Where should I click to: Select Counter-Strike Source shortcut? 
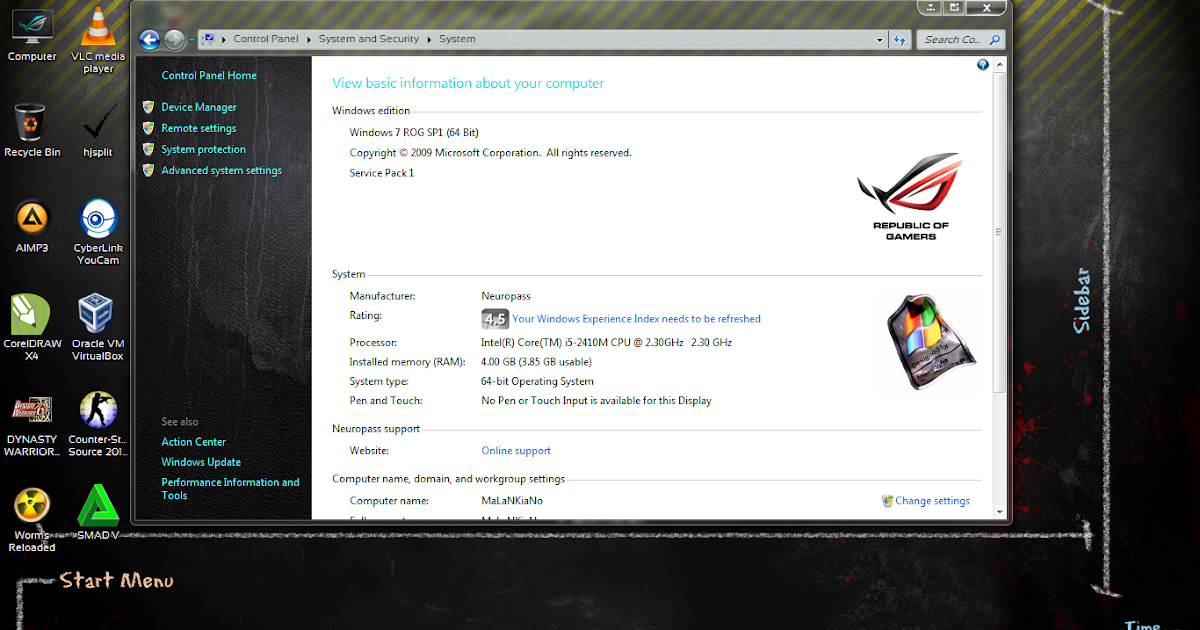point(98,424)
